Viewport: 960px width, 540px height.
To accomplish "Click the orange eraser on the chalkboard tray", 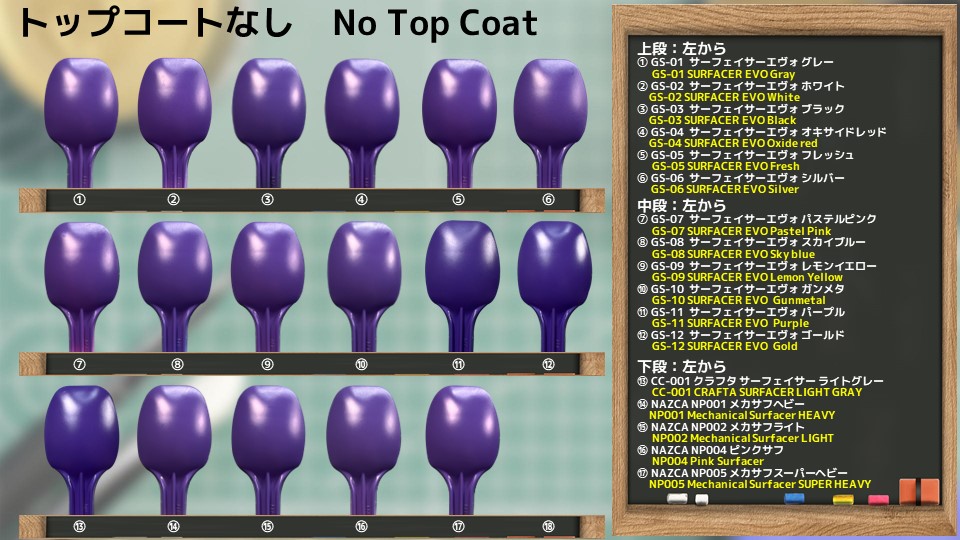I will pos(919,492).
